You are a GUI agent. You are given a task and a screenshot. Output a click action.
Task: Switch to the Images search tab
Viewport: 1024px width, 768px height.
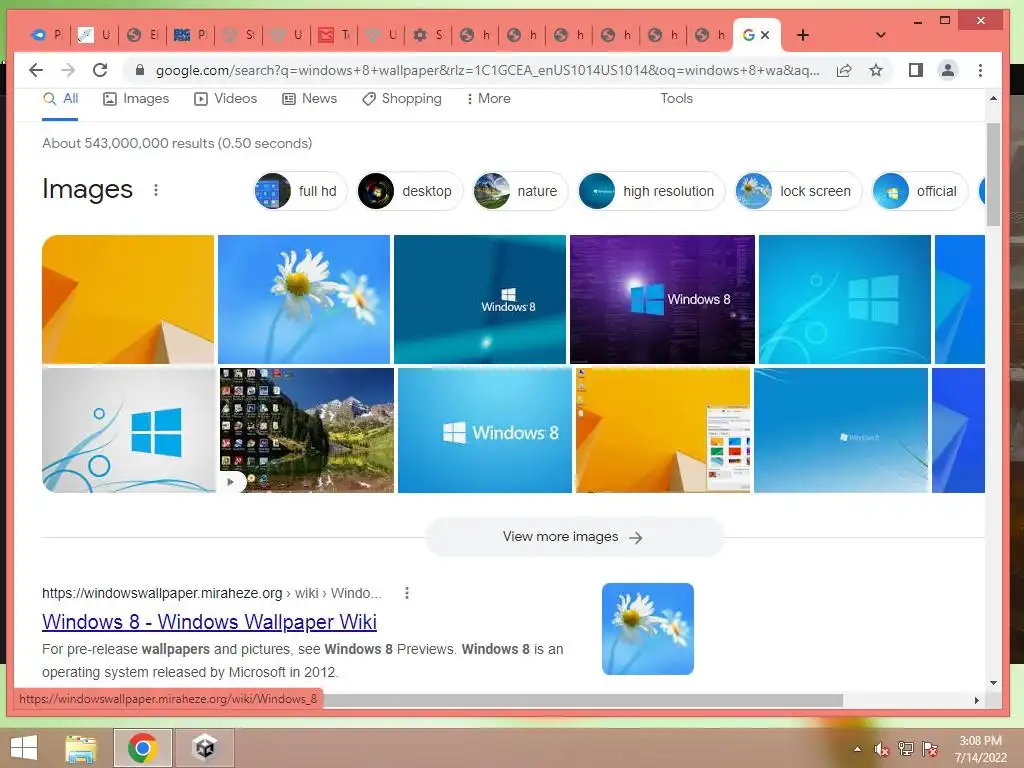(x=136, y=99)
